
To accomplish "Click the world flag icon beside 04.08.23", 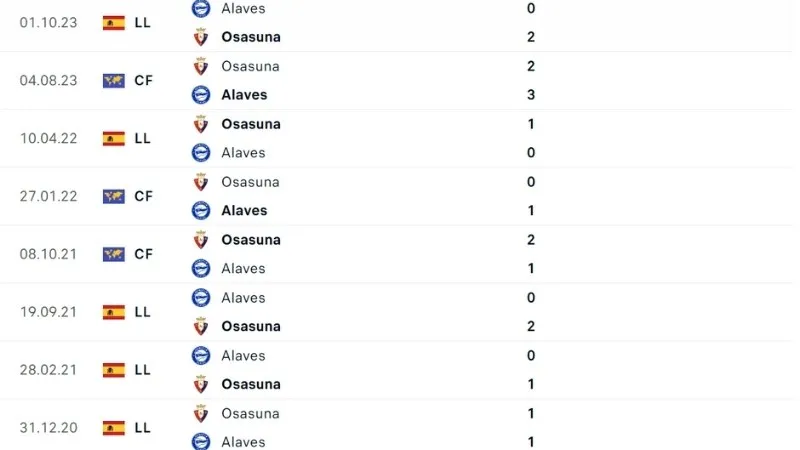I will click(113, 81).
